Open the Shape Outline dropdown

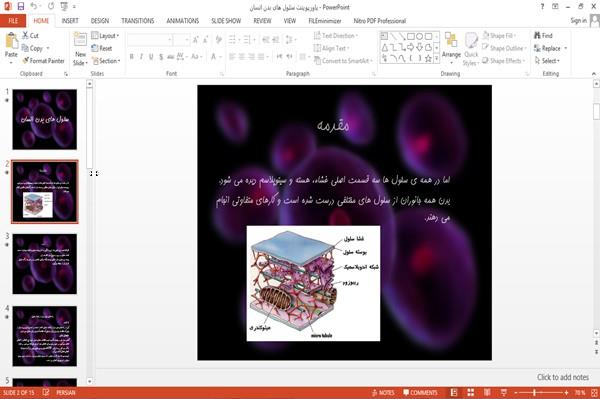(x=504, y=48)
